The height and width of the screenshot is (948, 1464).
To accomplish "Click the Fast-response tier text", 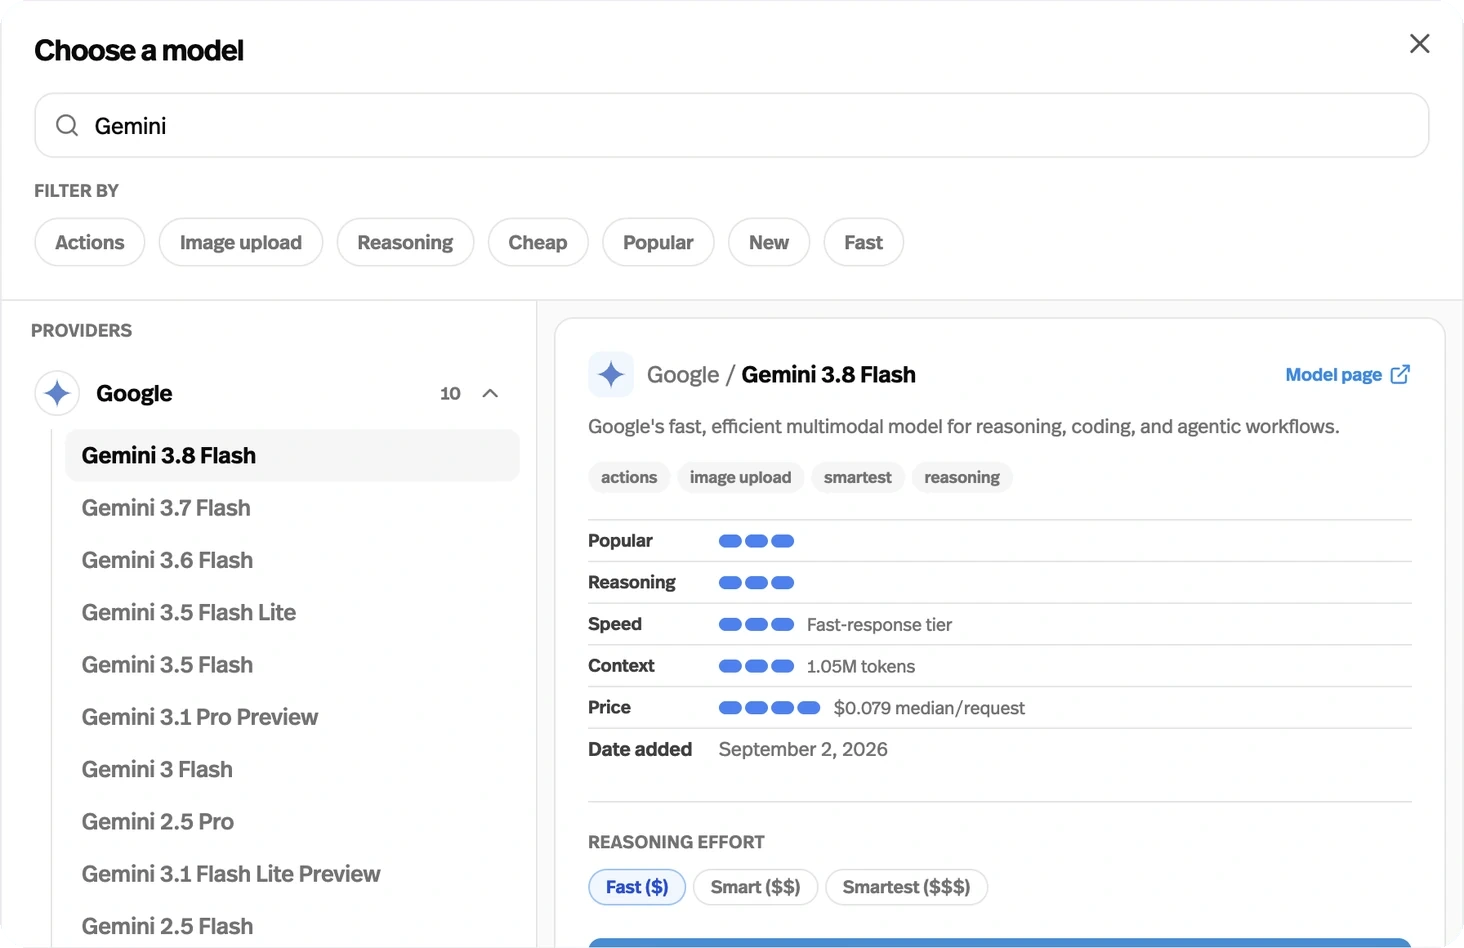I will [879, 625].
